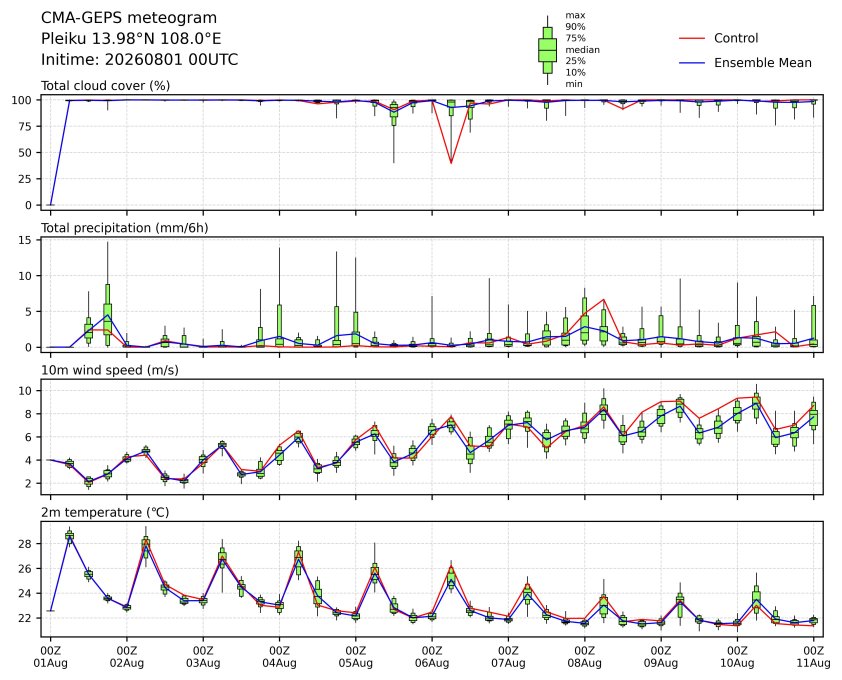Viewport: 842px width, 680px height.
Task: Click the 00Z 07Aug axis label
Action: click(508, 656)
